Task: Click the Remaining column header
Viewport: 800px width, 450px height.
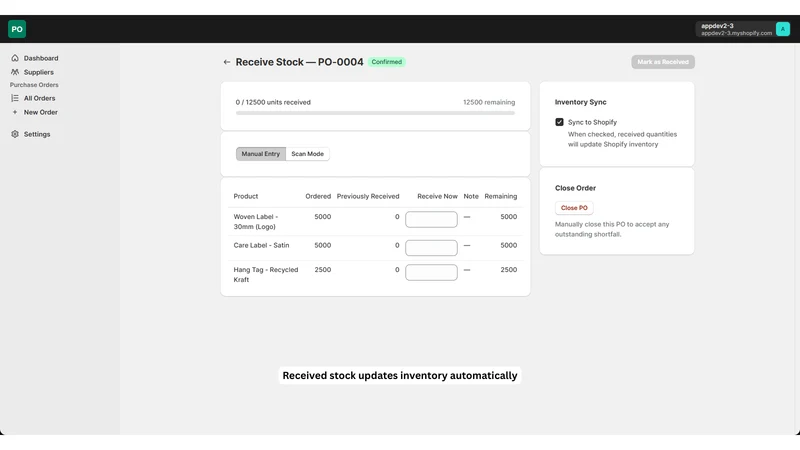Action: pyautogui.click(x=501, y=196)
